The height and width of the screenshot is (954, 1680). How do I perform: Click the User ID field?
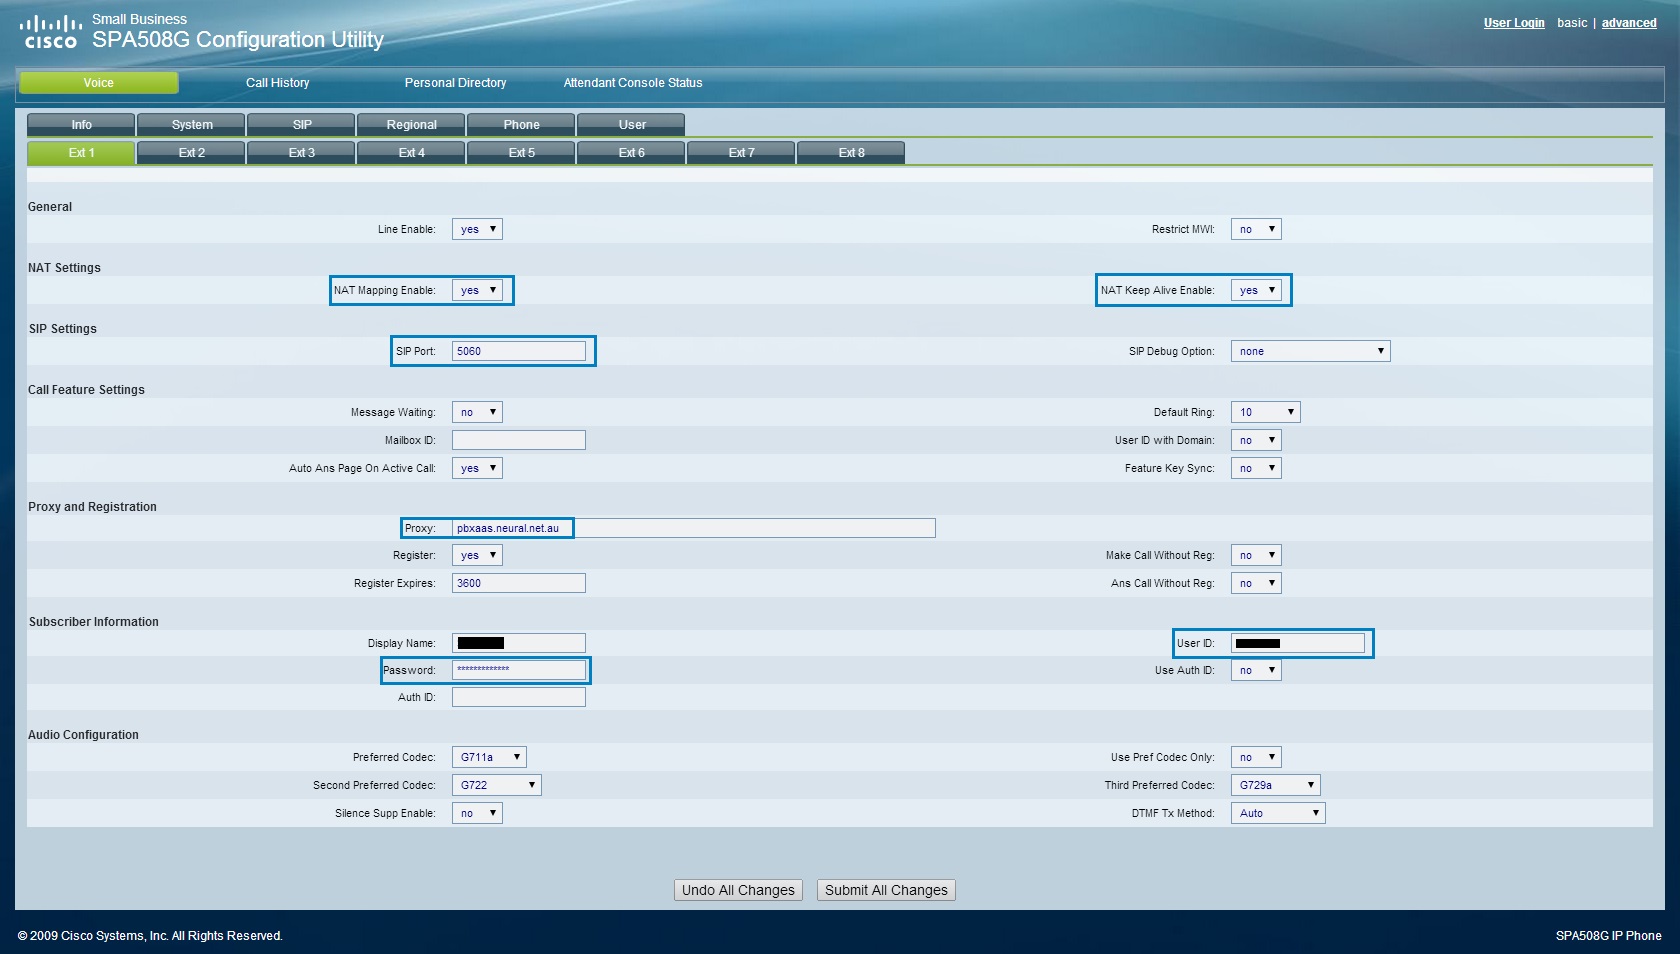click(1298, 643)
